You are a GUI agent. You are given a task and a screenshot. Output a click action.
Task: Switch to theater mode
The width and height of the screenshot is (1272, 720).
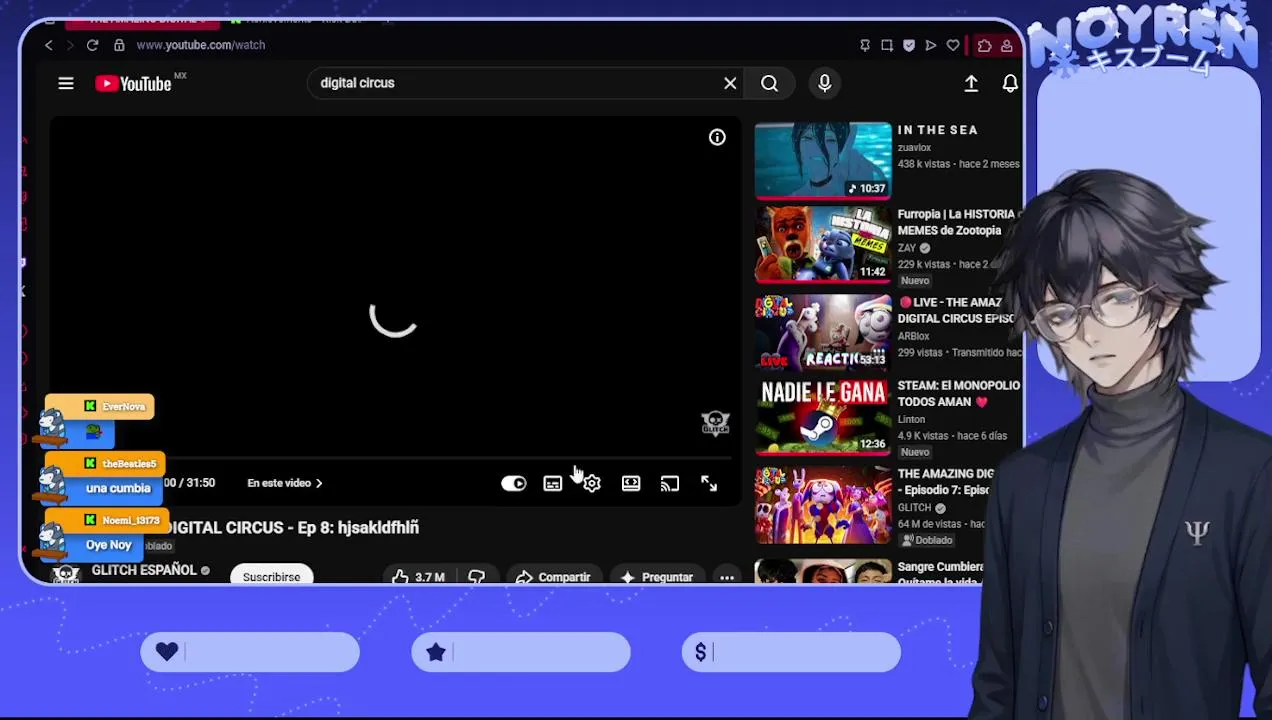[x=631, y=484]
